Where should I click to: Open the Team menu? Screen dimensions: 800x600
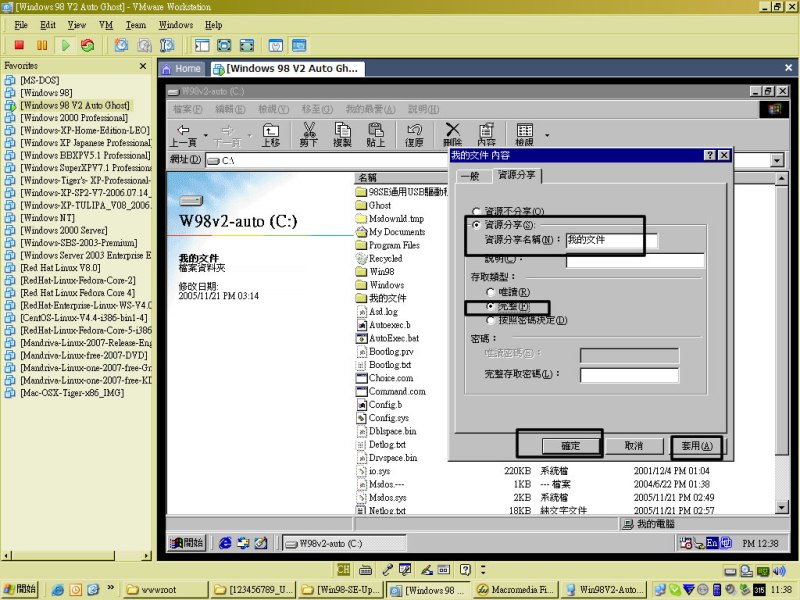(136, 25)
